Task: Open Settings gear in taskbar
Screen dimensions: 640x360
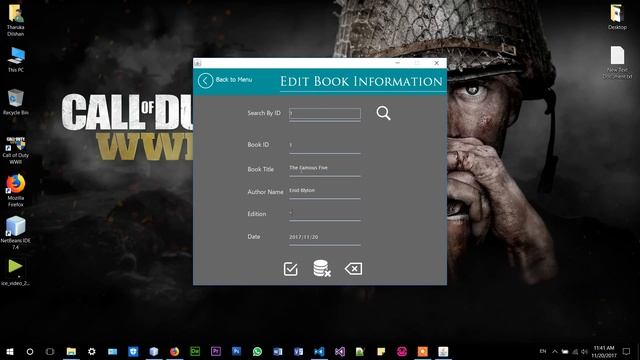Action: [92, 351]
